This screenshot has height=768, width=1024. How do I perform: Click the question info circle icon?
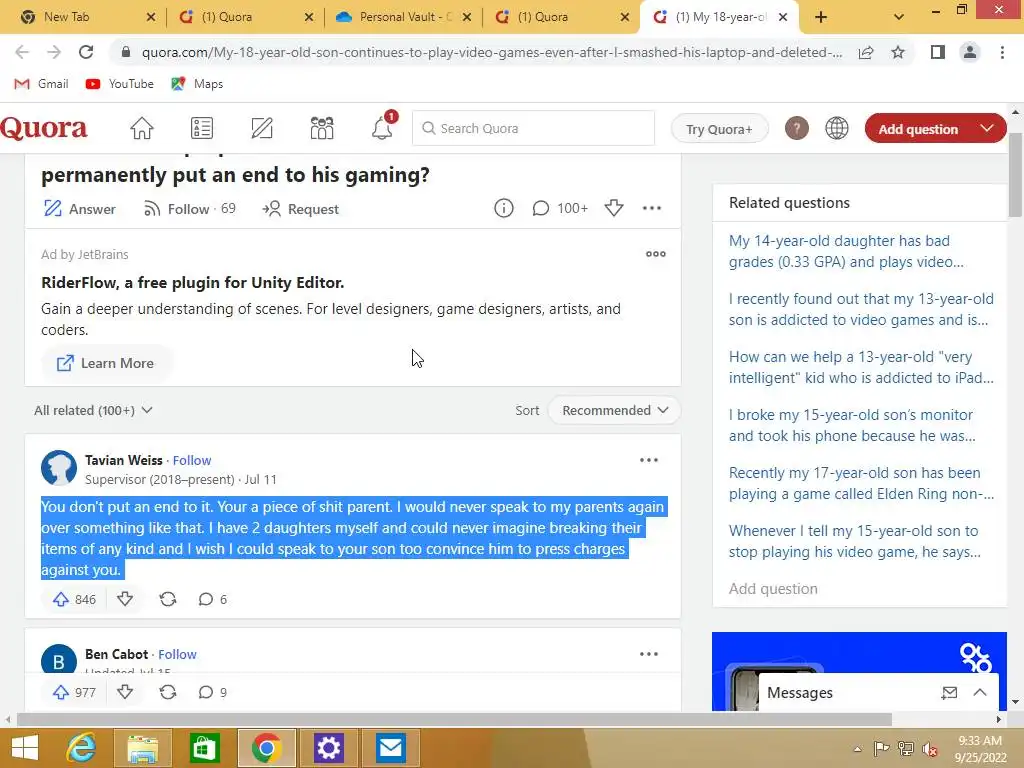click(x=504, y=208)
